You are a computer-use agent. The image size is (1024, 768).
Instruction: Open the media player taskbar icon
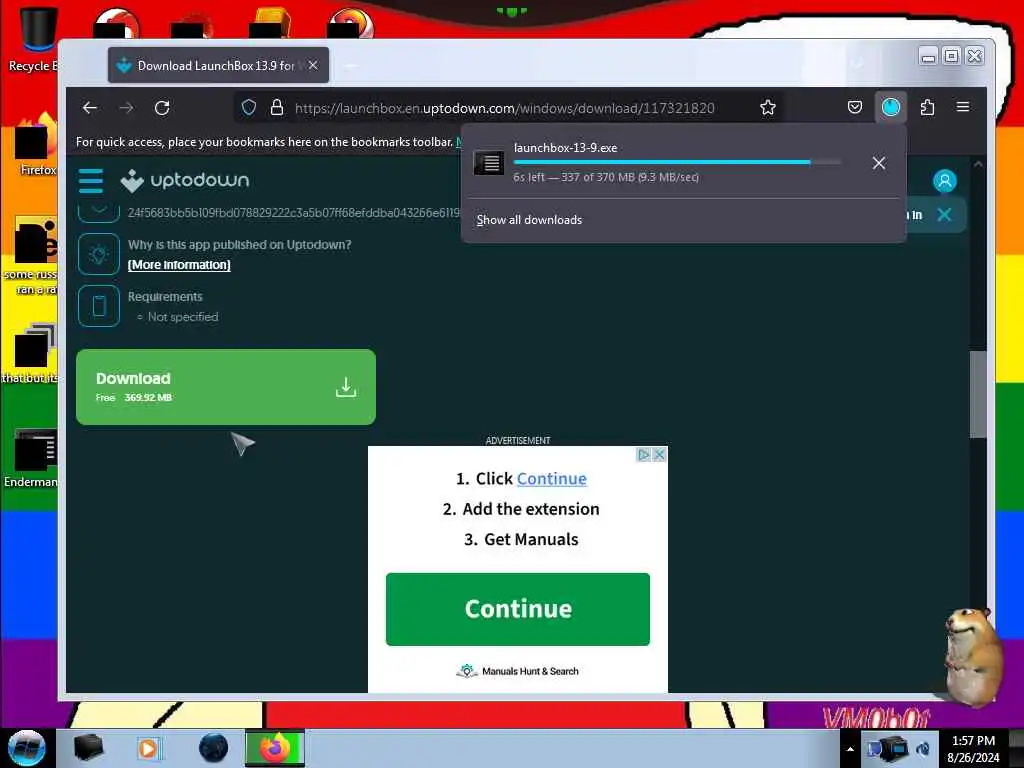pos(149,748)
